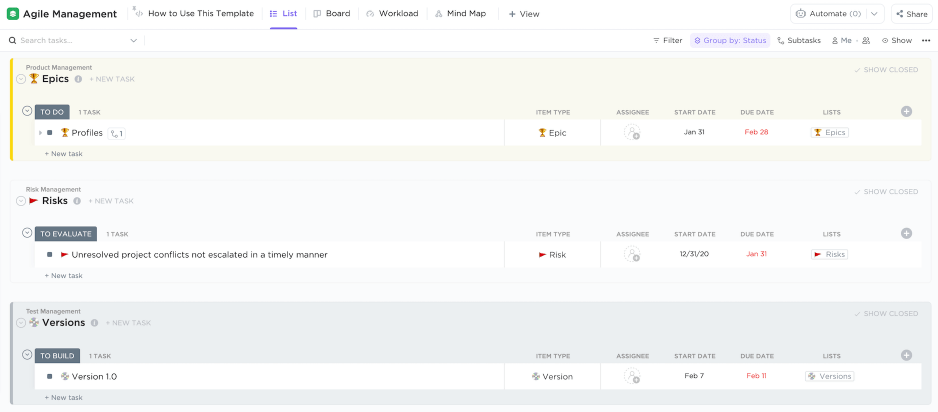Click New task under Unresolved project conflicts
This screenshot has height=412, width=938.
tap(64, 275)
